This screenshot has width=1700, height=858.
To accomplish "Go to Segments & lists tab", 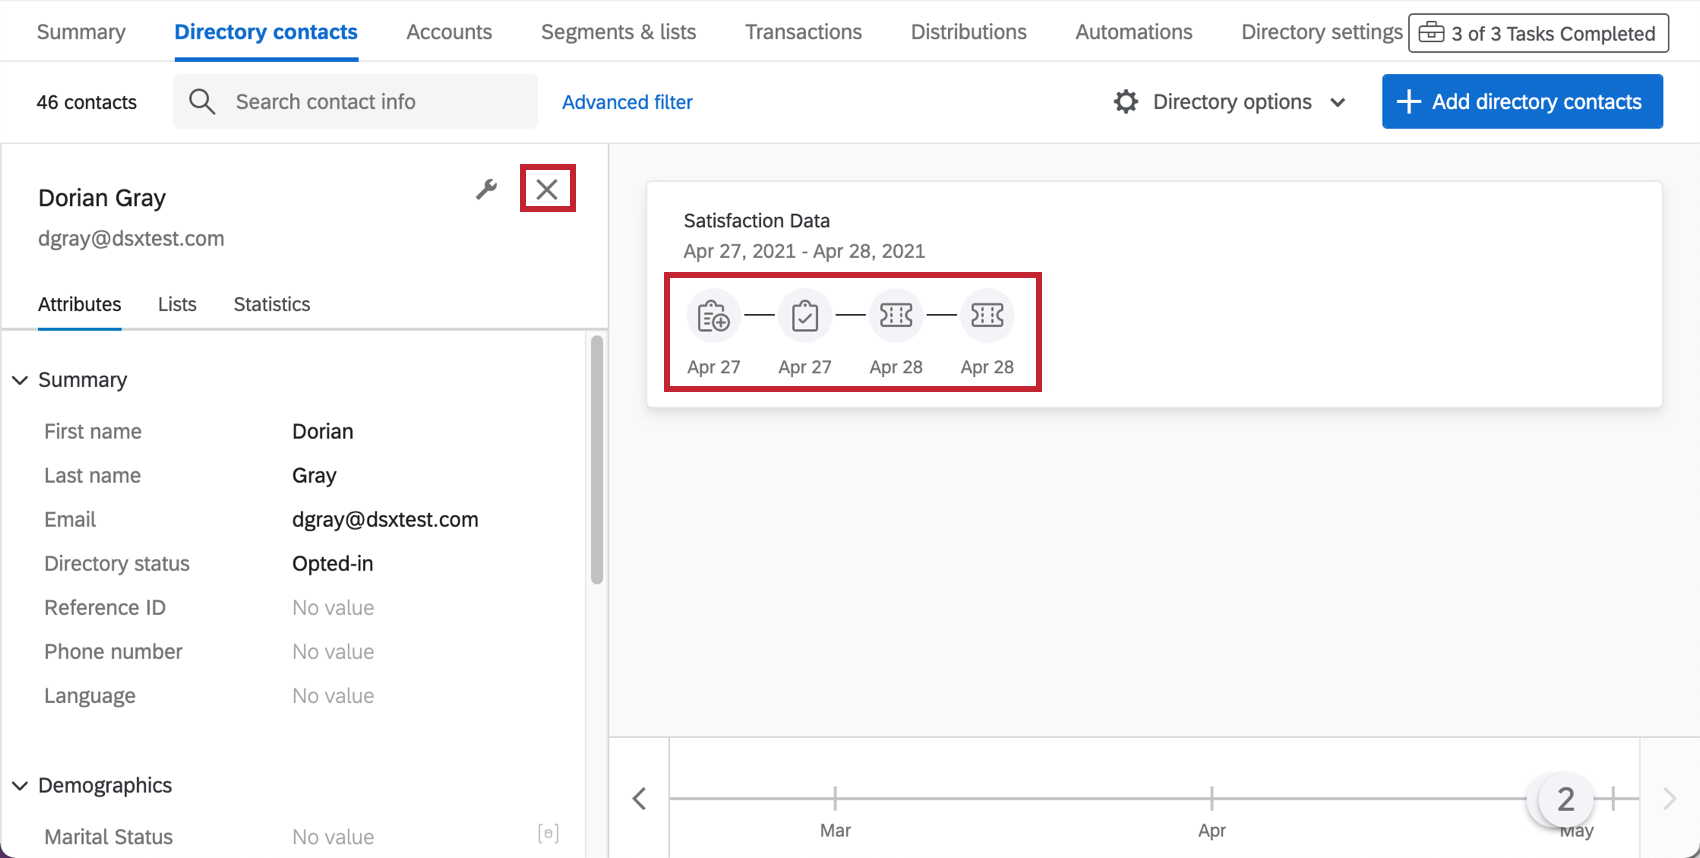I will point(619,32).
